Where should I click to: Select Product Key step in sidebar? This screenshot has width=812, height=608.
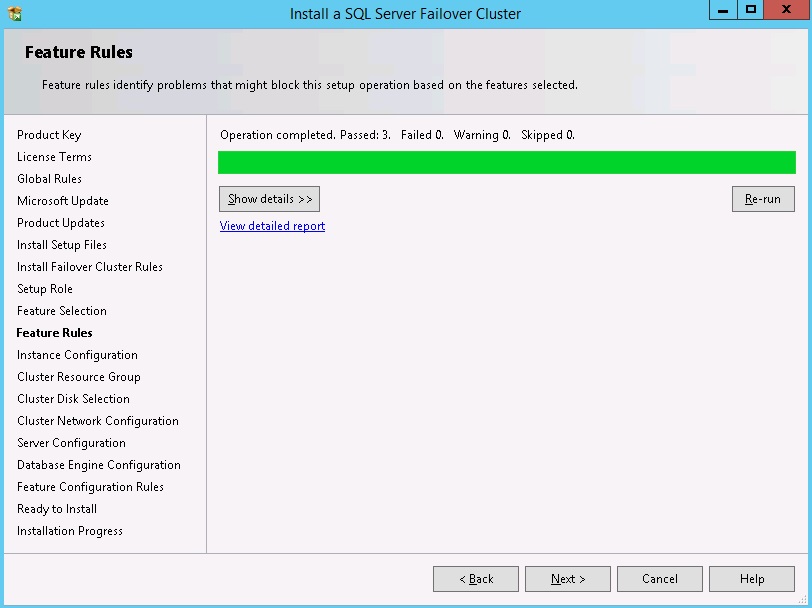(49, 135)
